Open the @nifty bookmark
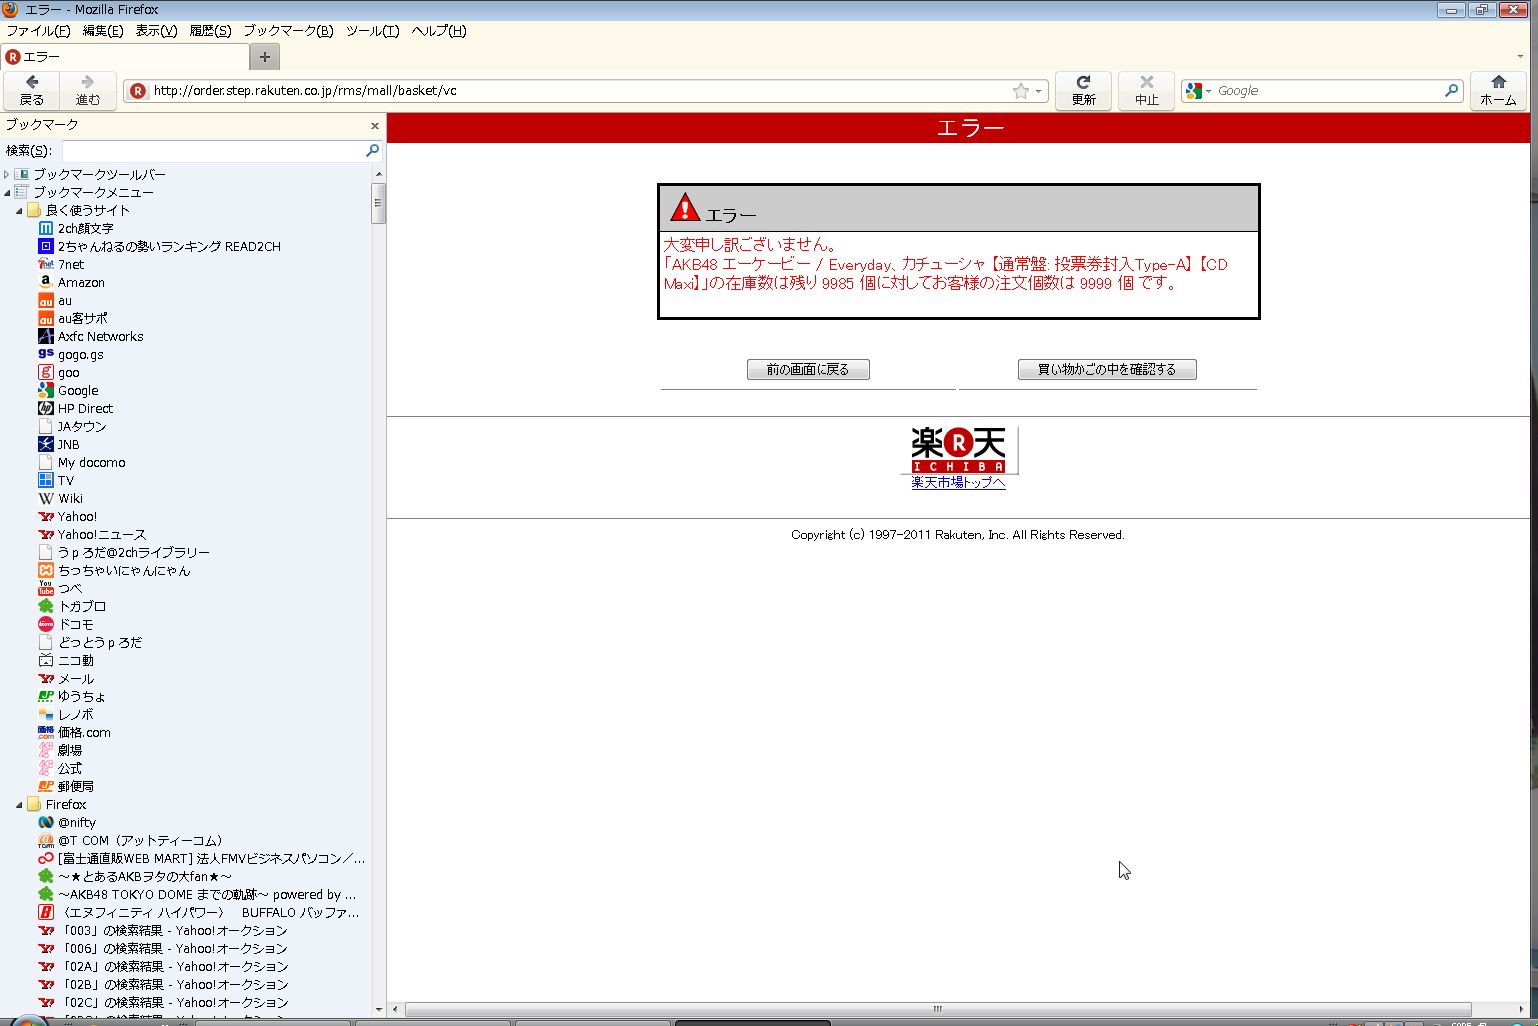 (x=67, y=823)
